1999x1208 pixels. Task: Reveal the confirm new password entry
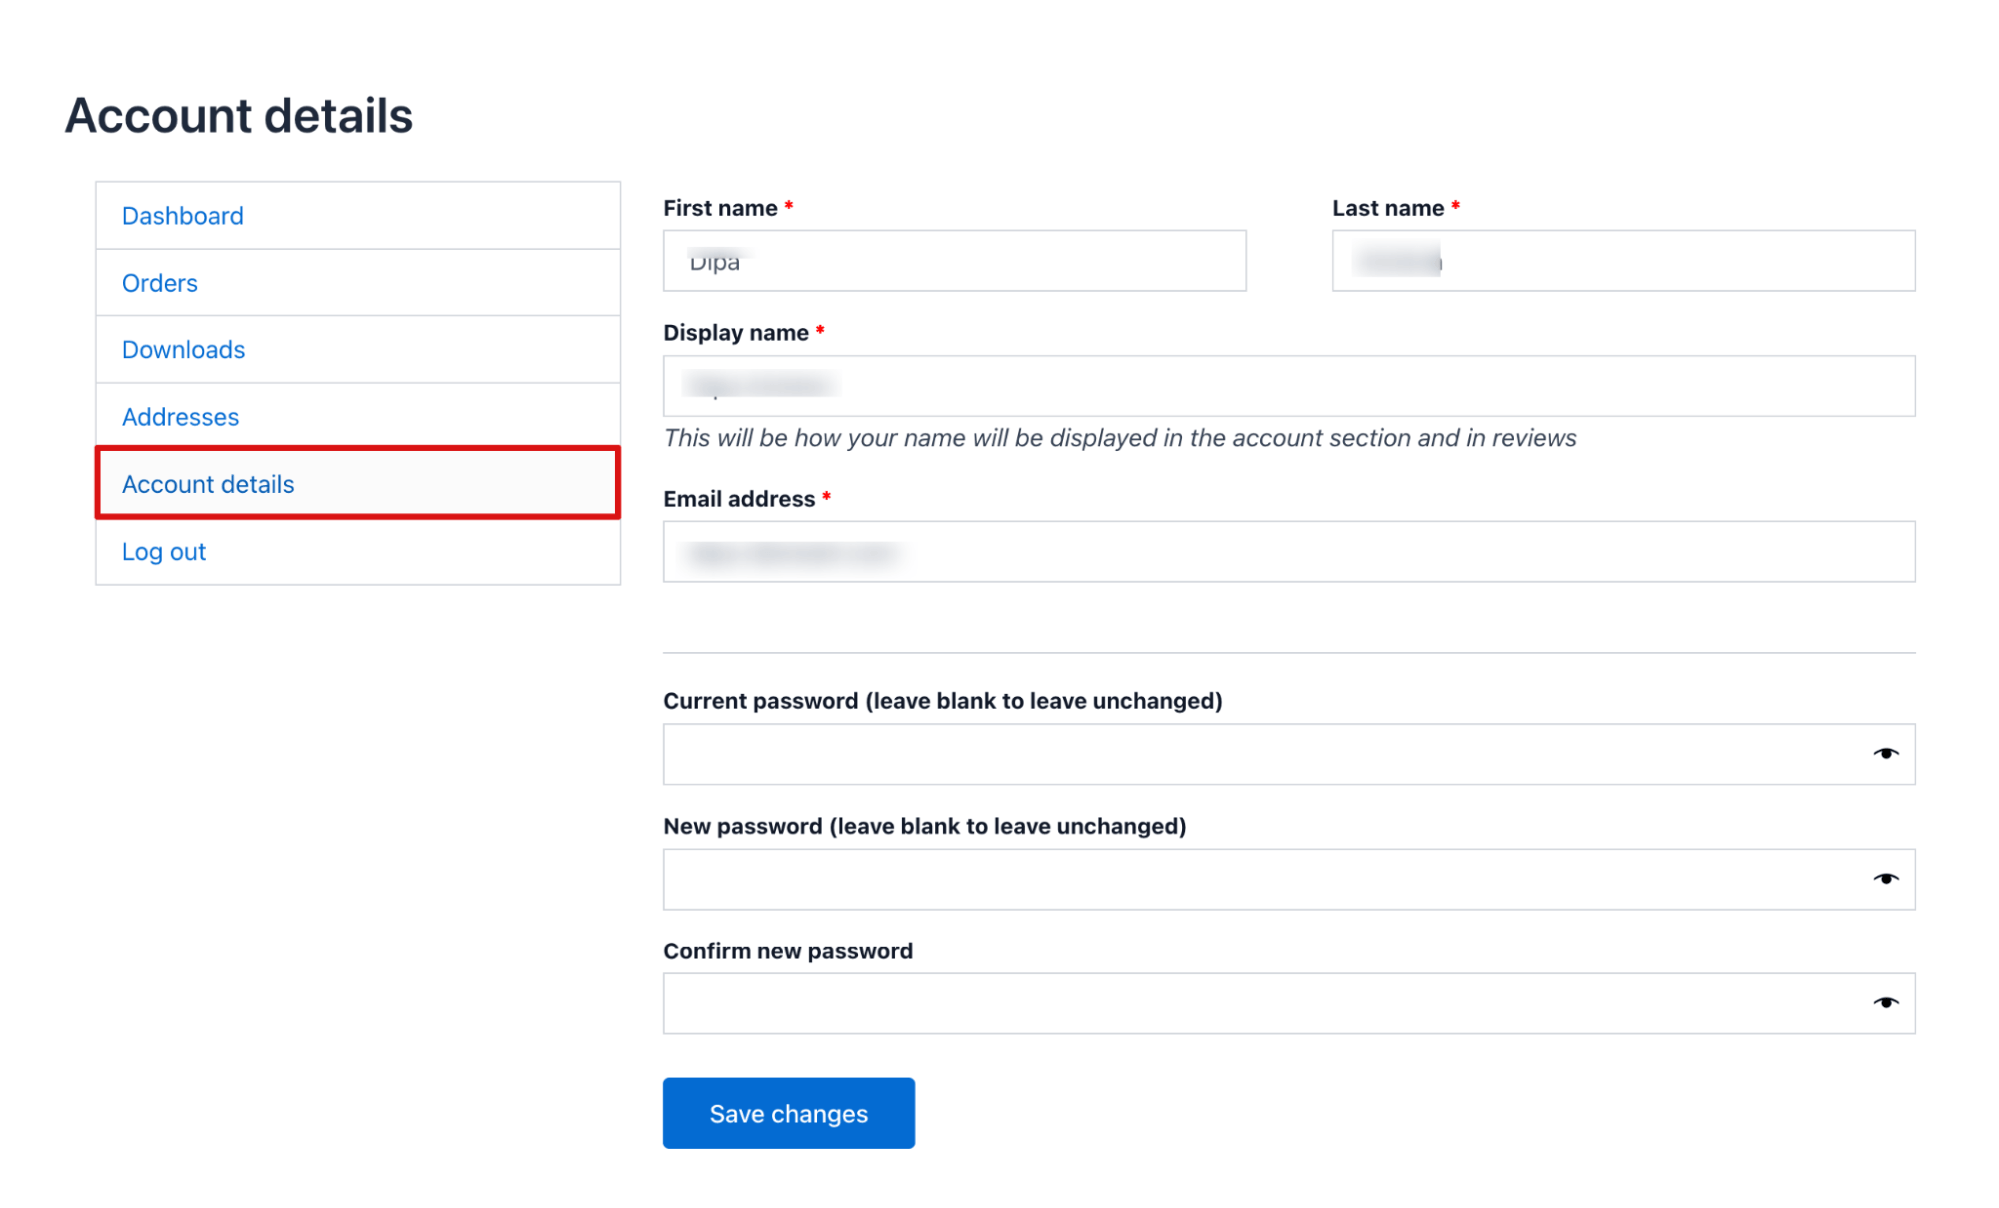[x=1884, y=1002]
